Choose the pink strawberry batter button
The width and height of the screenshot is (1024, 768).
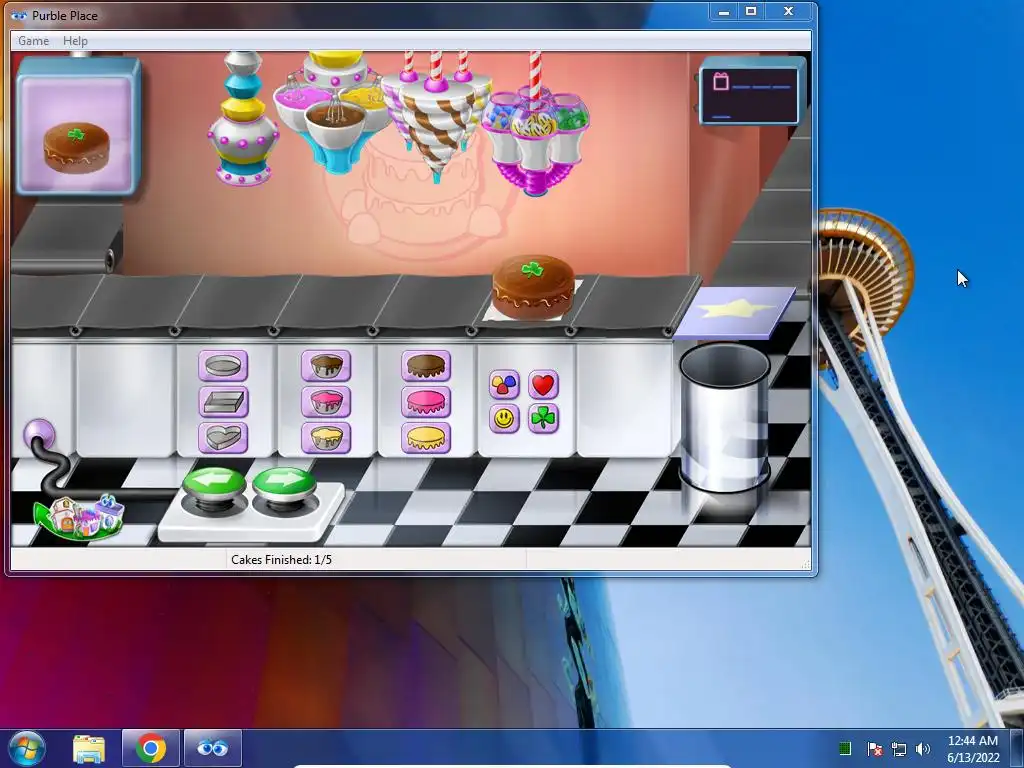[326, 402]
